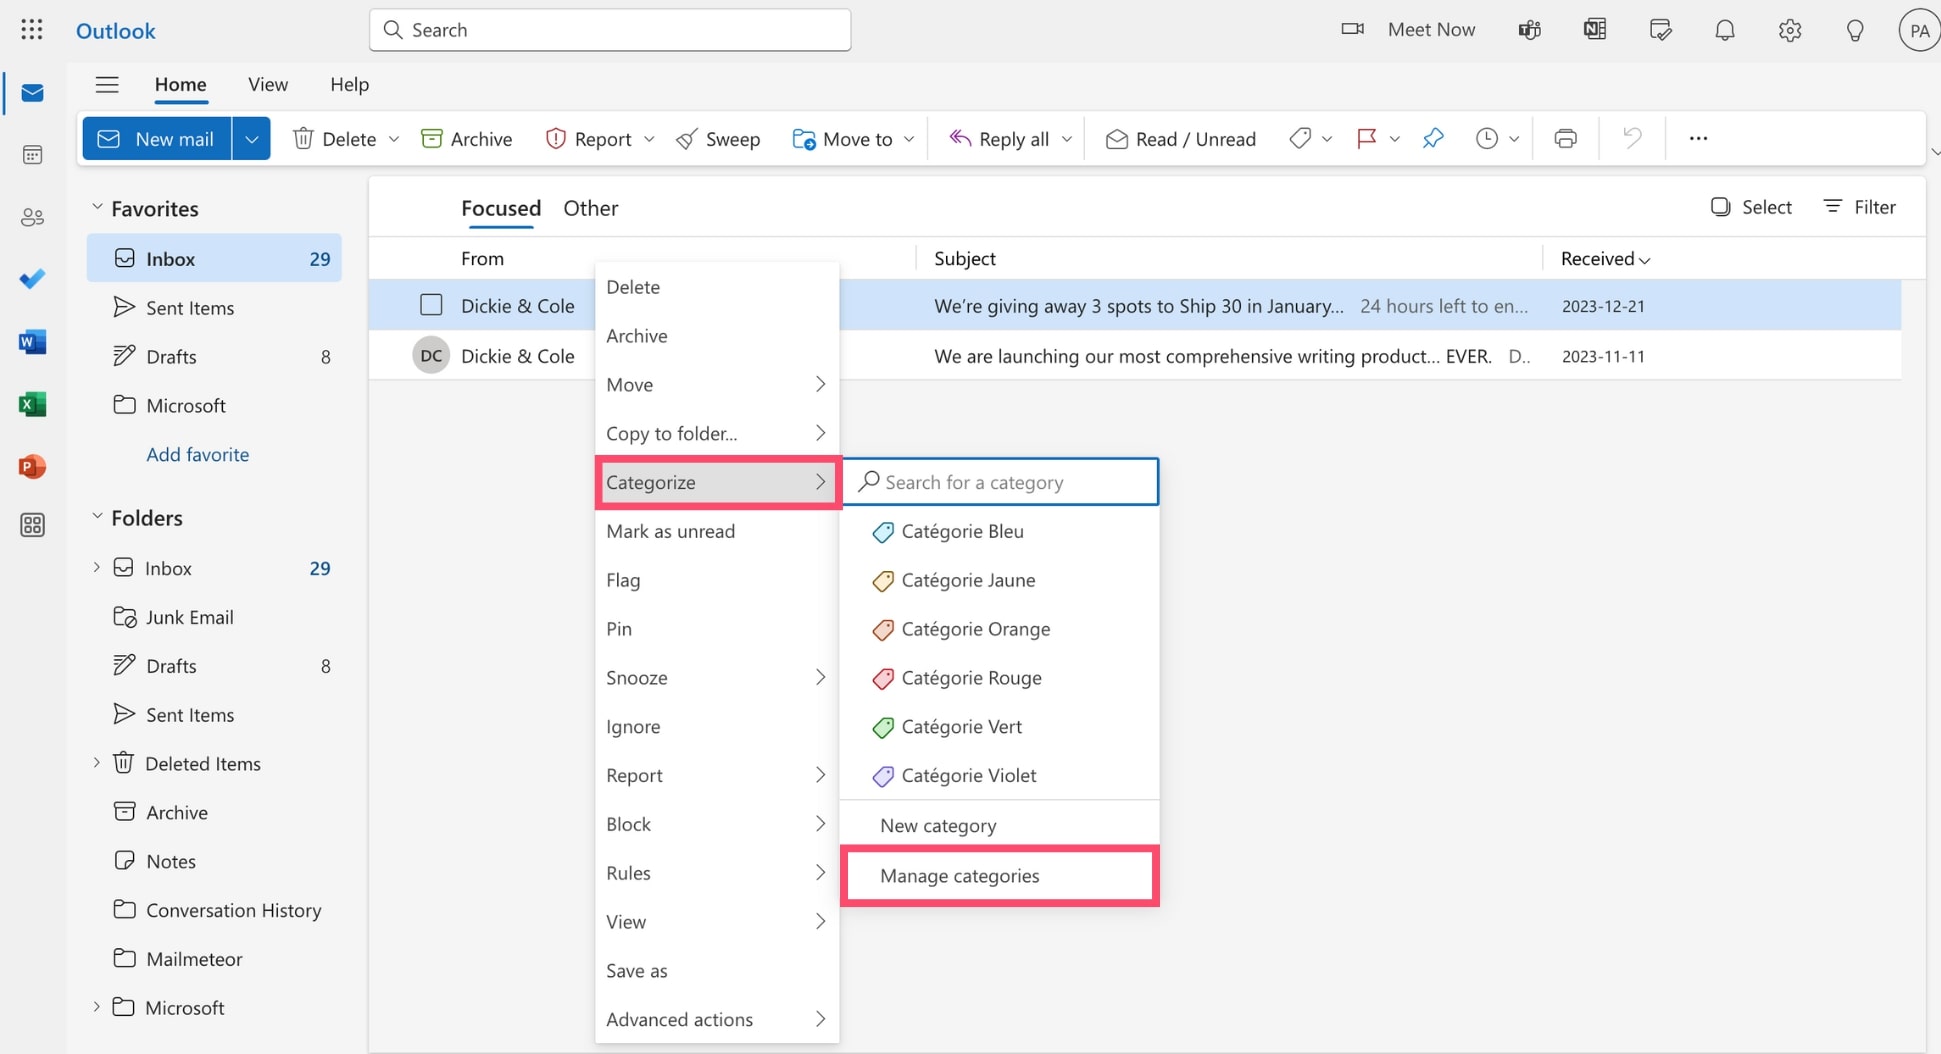1941x1054 pixels.
Task: Open the Conversation History folder
Action: pyautogui.click(x=214, y=910)
